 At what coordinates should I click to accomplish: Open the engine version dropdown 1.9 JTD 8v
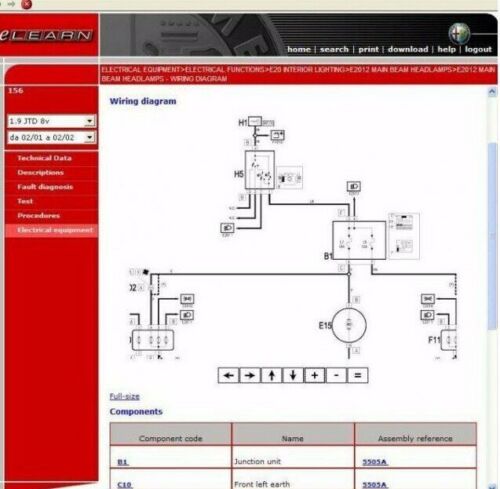coord(52,121)
